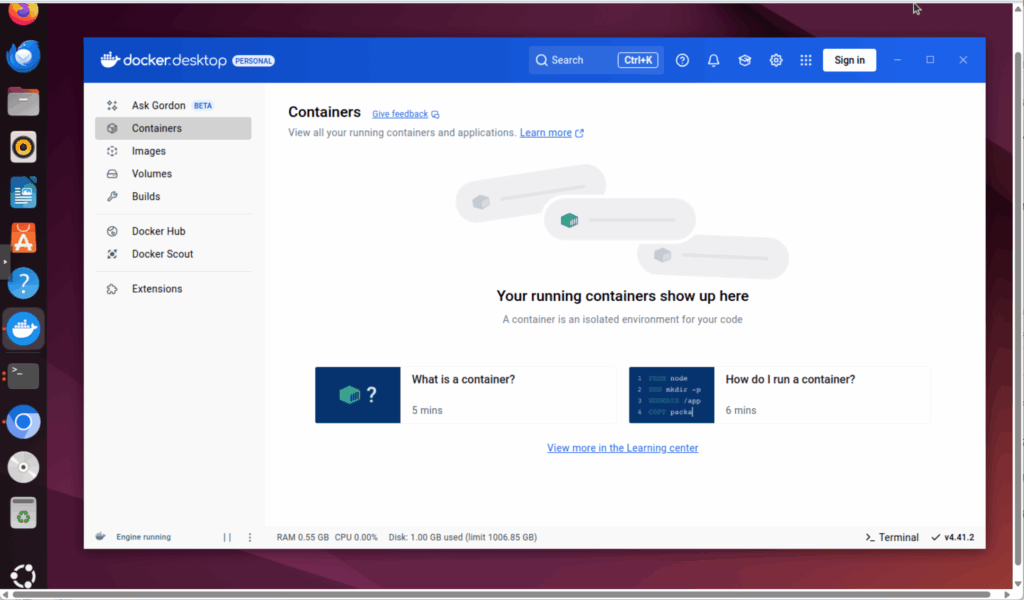
Task: Show applications via Ubuntu logo
Action: coord(24,576)
